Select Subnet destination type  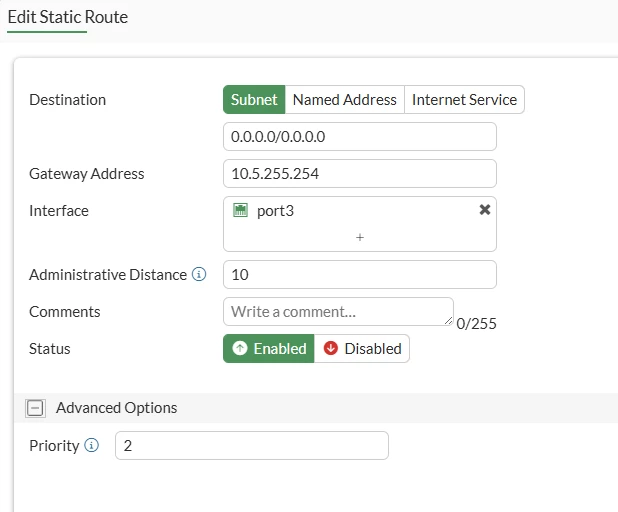(x=254, y=100)
